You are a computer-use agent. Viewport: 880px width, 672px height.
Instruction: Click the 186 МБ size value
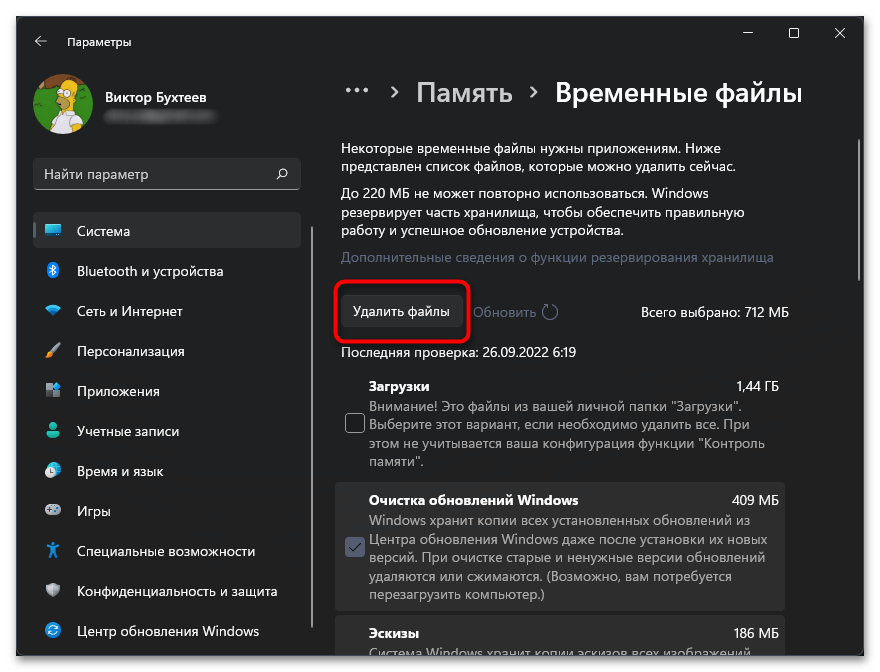[756, 633]
